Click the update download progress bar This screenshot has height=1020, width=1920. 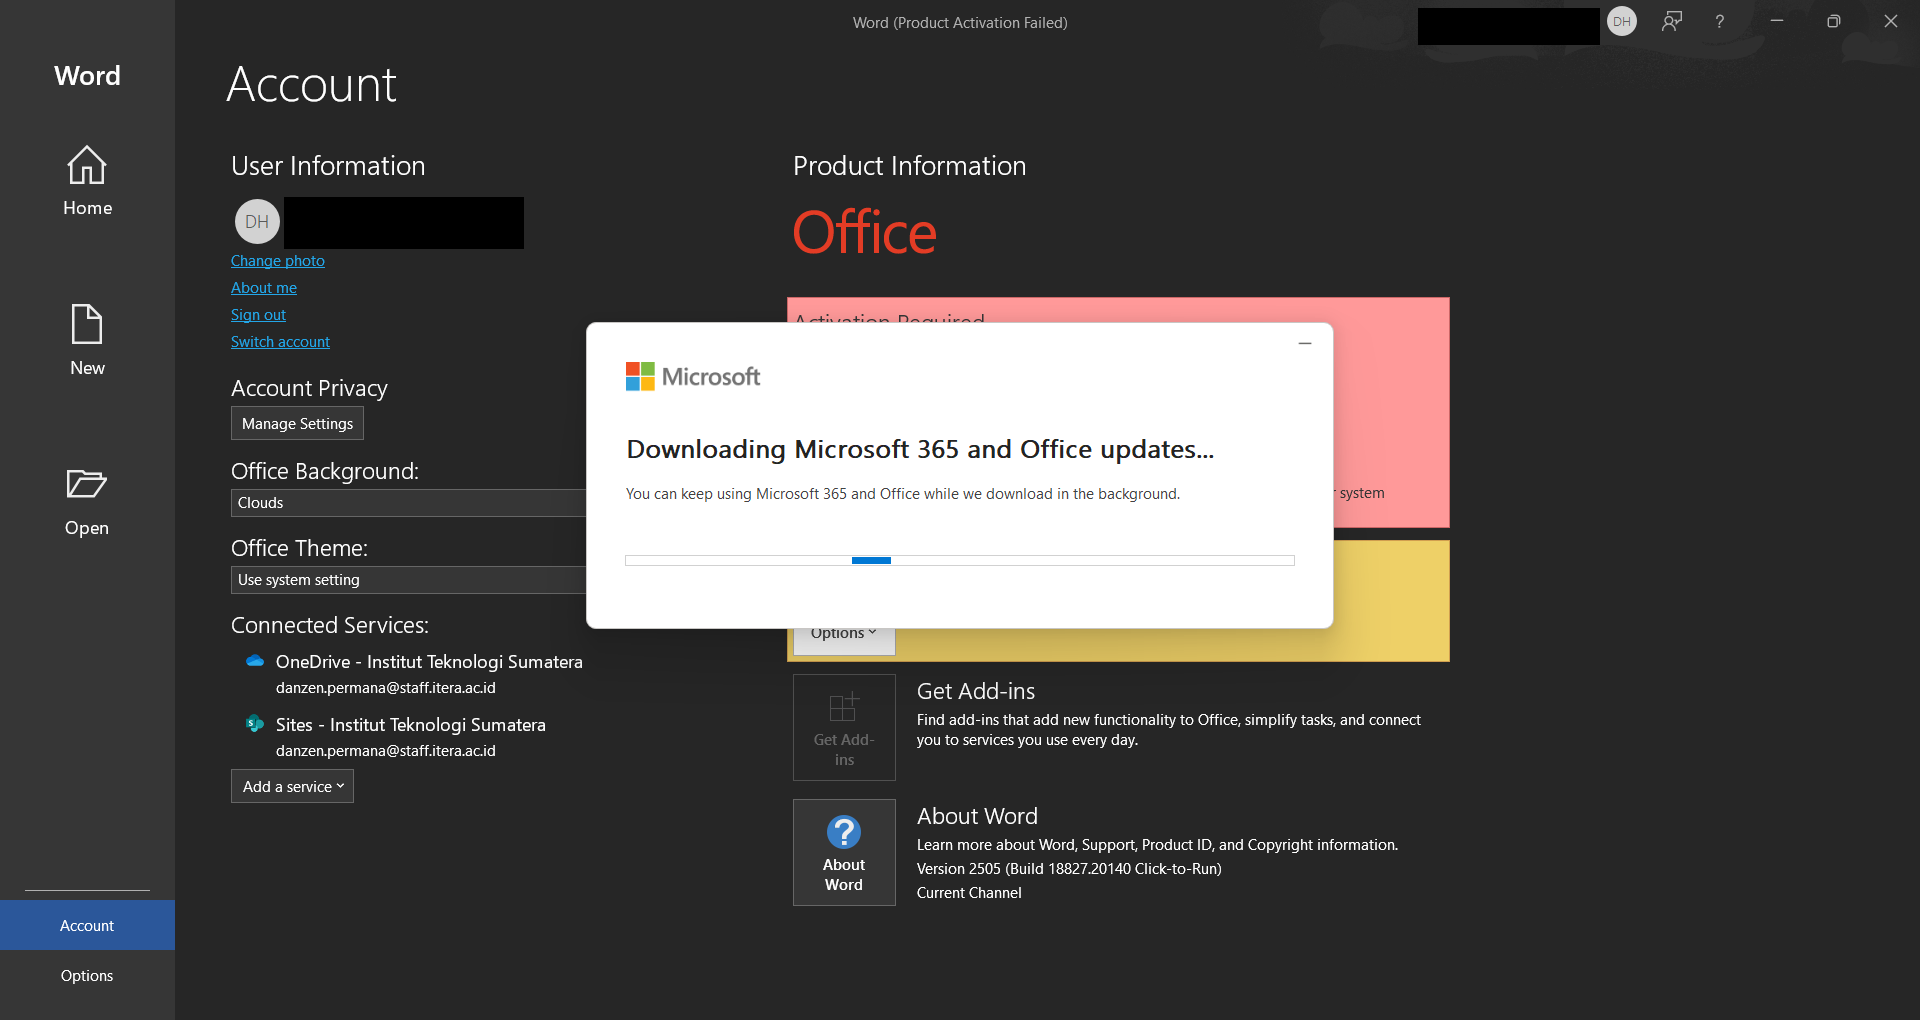click(x=959, y=561)
